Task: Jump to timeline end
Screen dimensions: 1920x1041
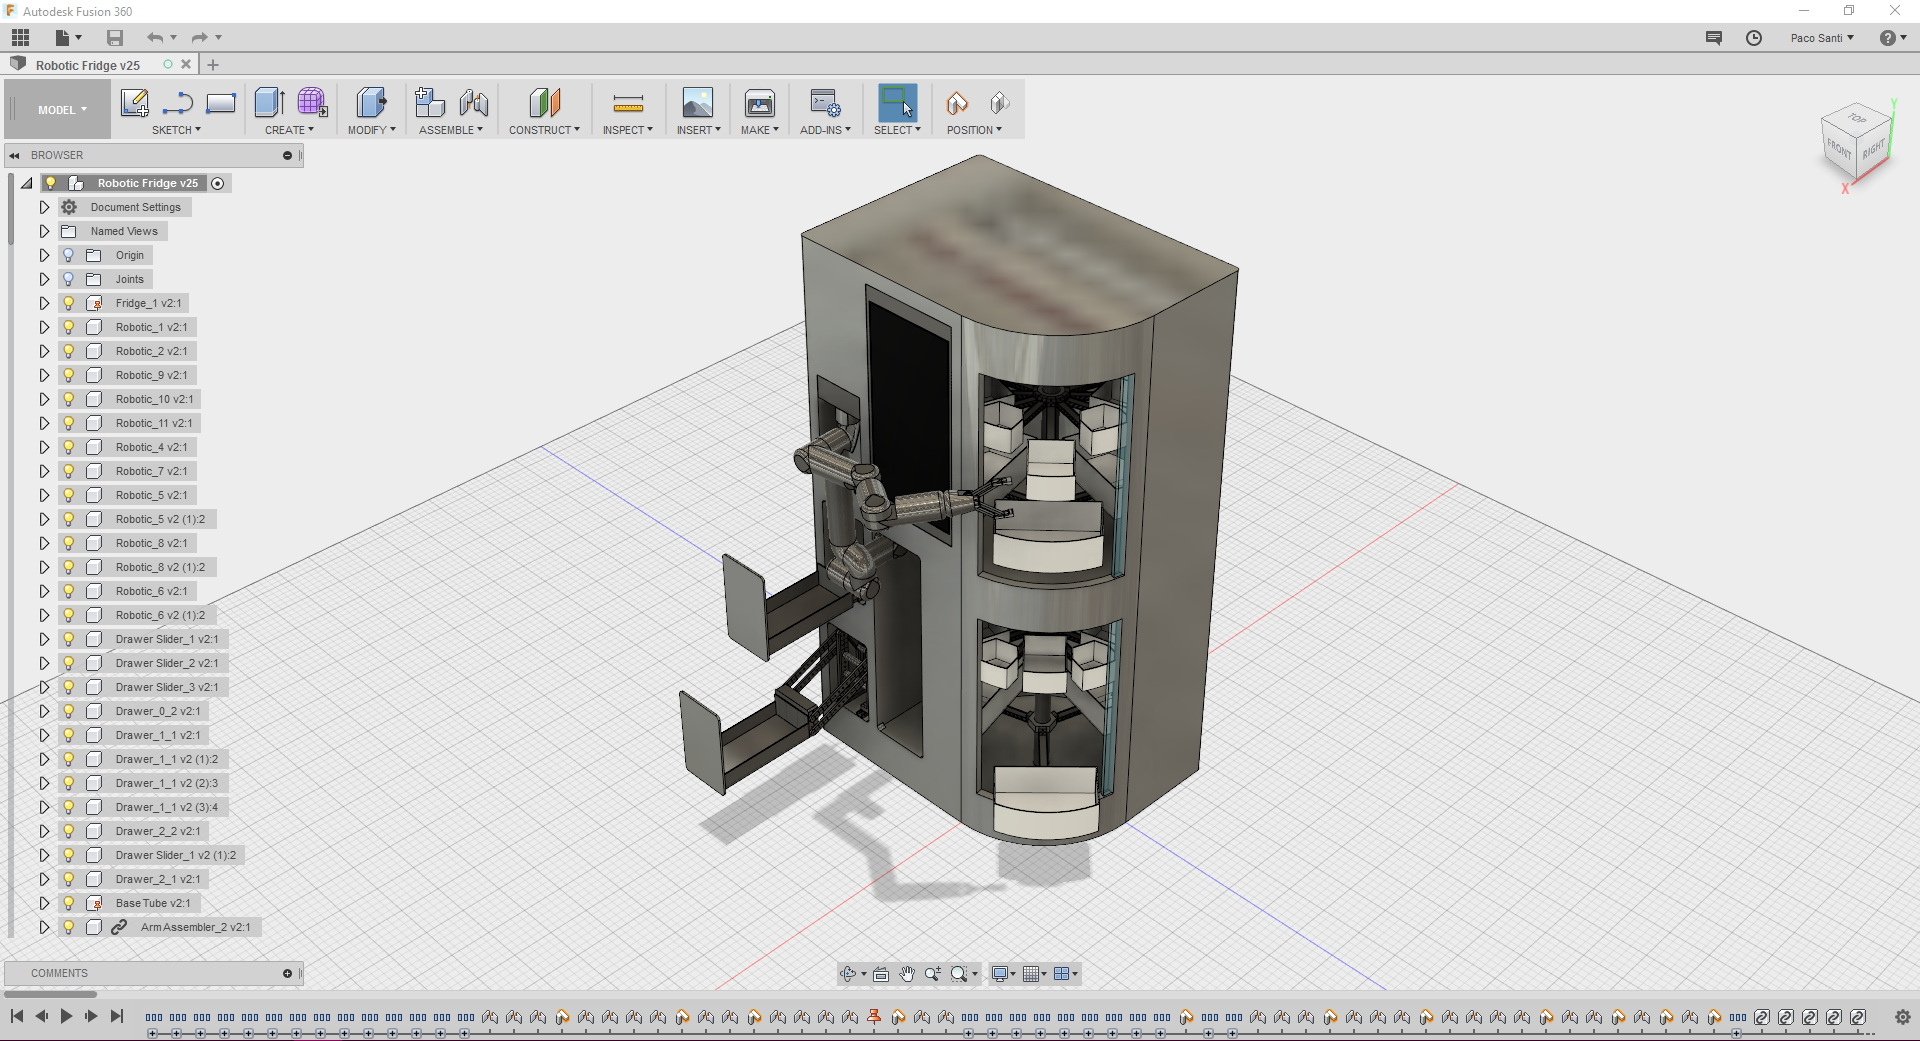Action: click(x=117, y=1016)
